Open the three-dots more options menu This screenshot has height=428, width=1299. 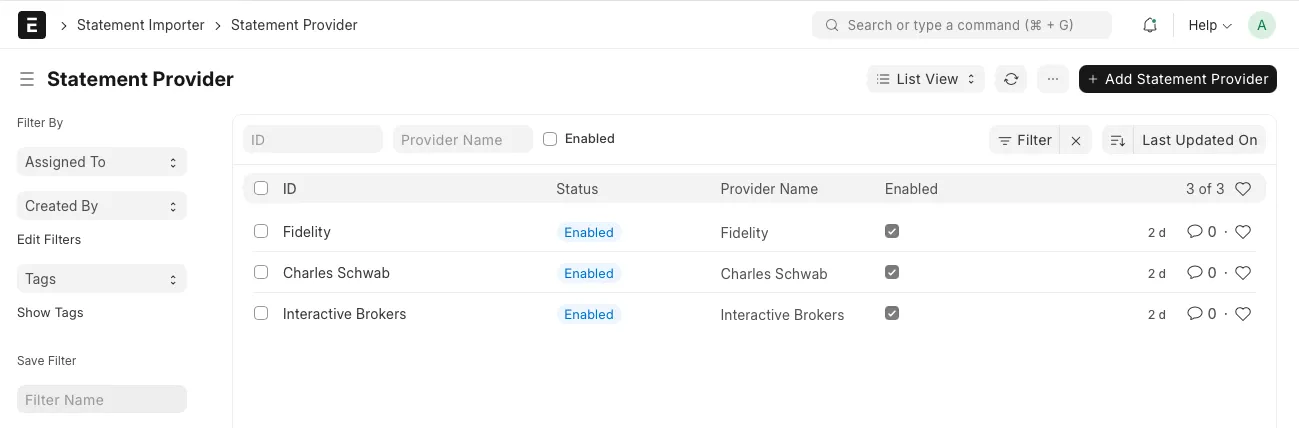[x=1052, y=79]
